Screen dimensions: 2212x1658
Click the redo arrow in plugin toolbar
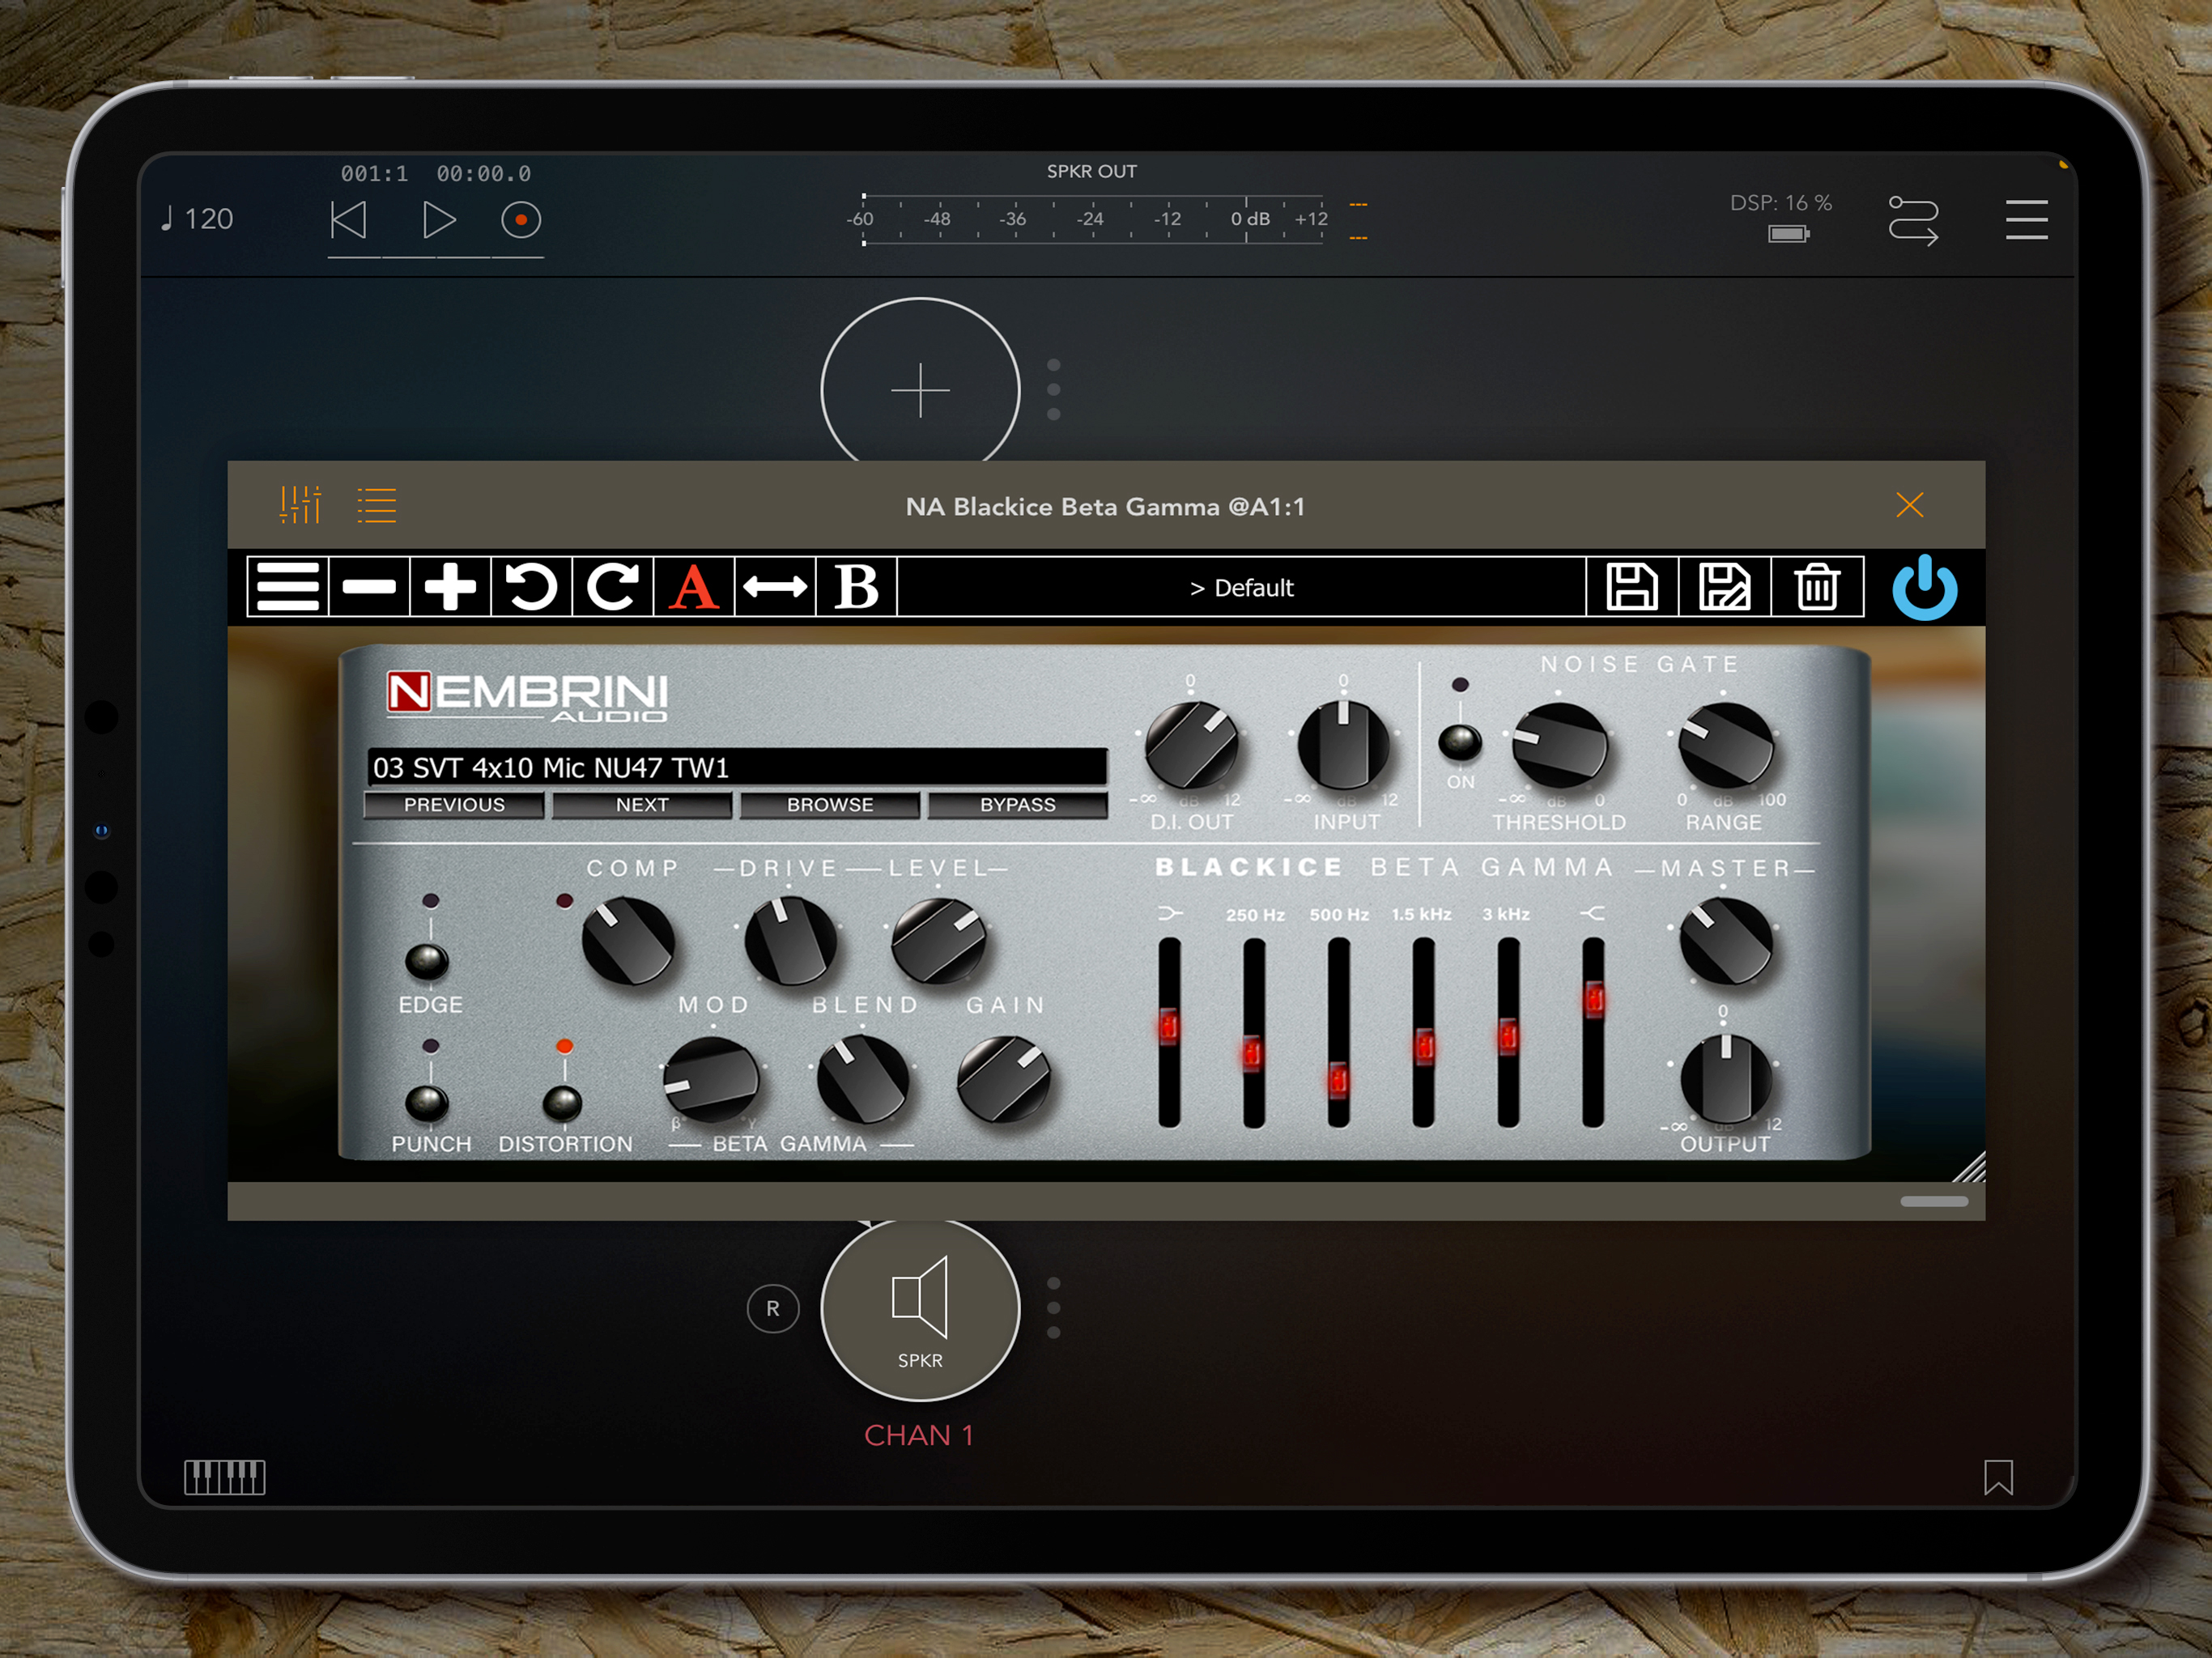[x=612, y=587]
